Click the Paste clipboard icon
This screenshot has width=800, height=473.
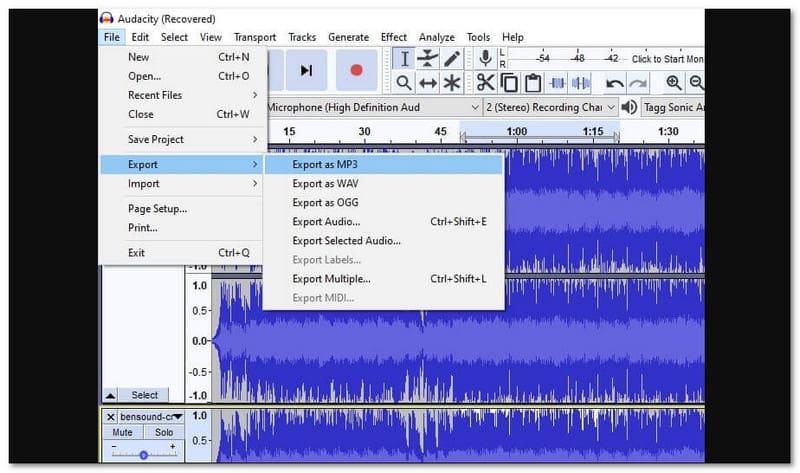(x=533, y=83)
